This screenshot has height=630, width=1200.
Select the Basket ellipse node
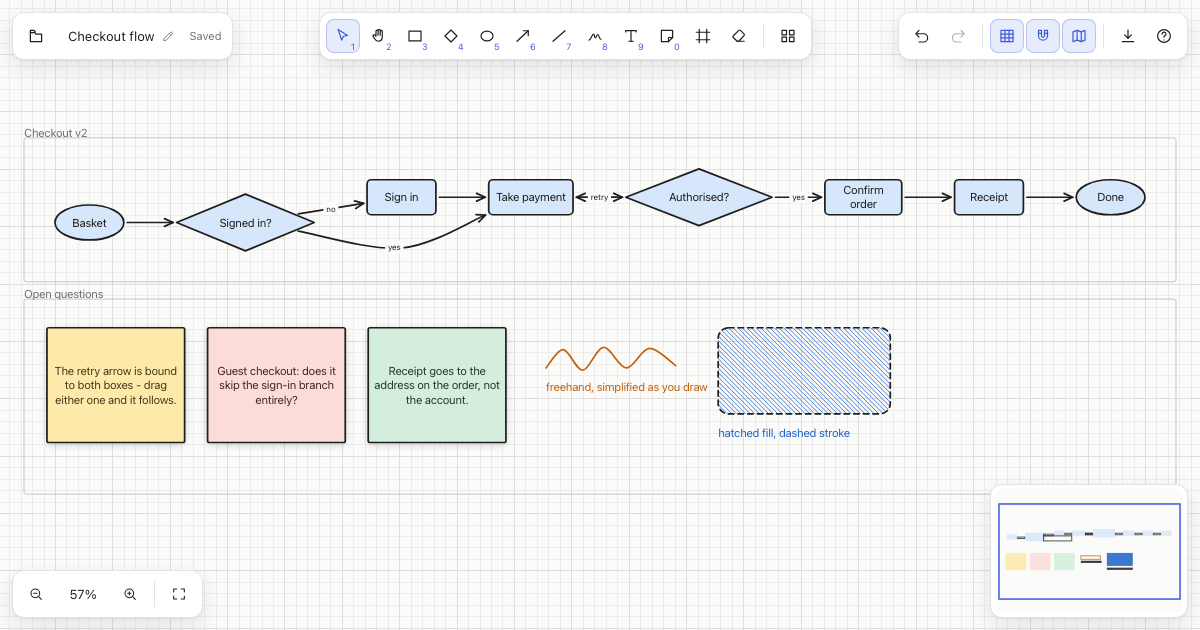coord(90,223)
